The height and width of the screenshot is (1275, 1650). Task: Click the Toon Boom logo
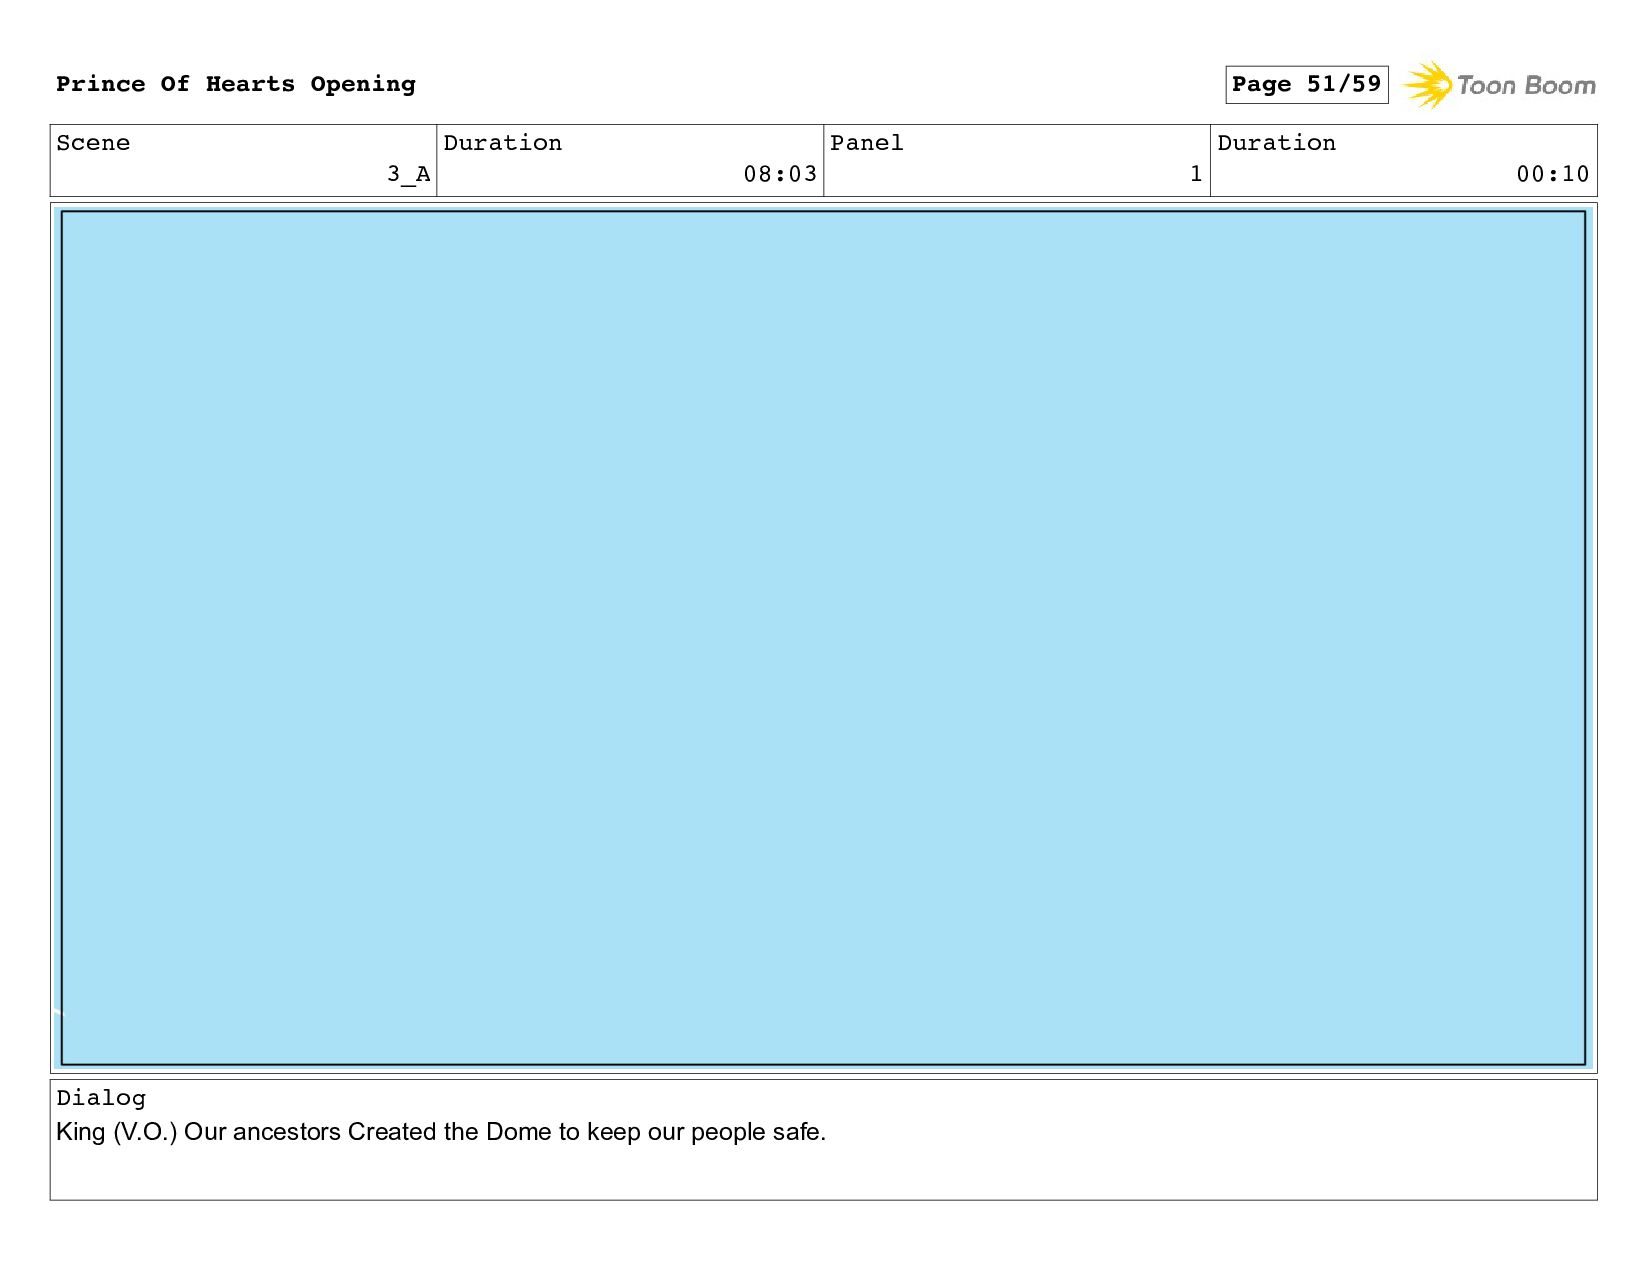(1499, 85)
